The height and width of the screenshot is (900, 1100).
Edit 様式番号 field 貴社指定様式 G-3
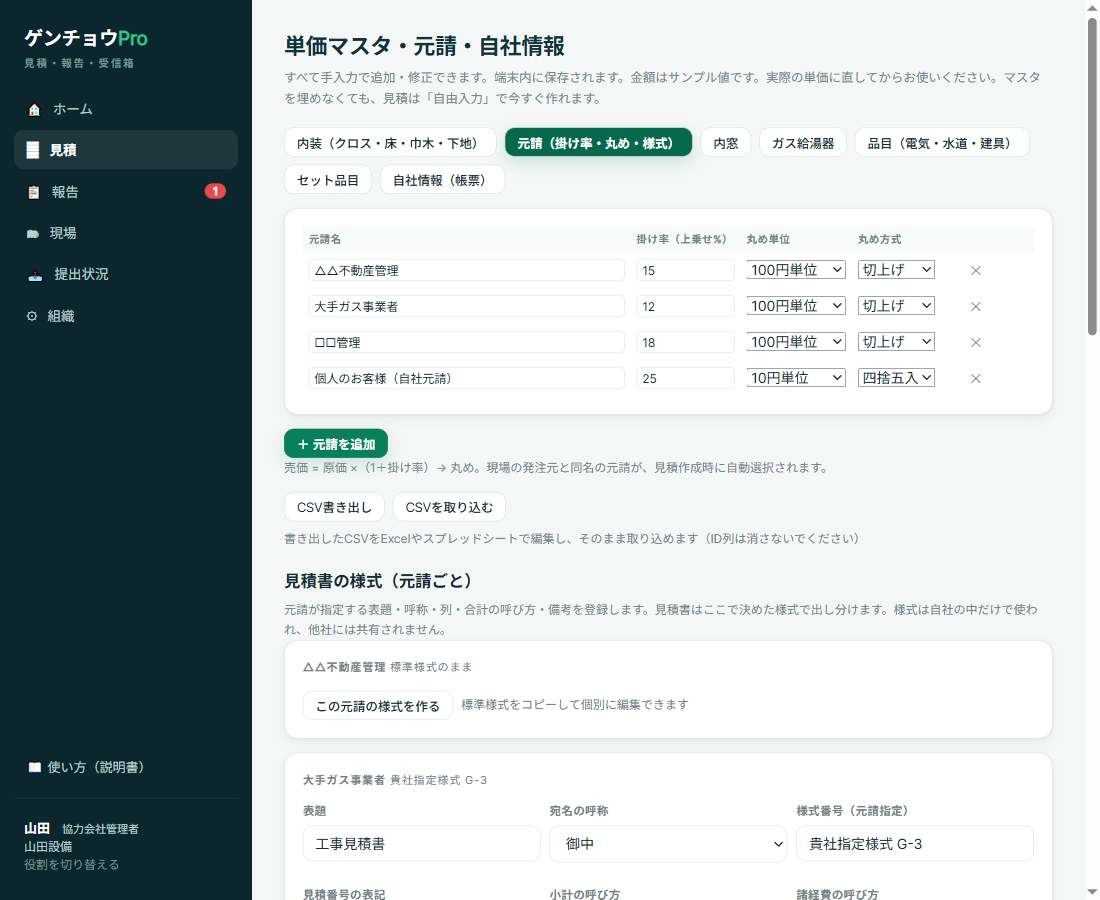click(914, 844)
